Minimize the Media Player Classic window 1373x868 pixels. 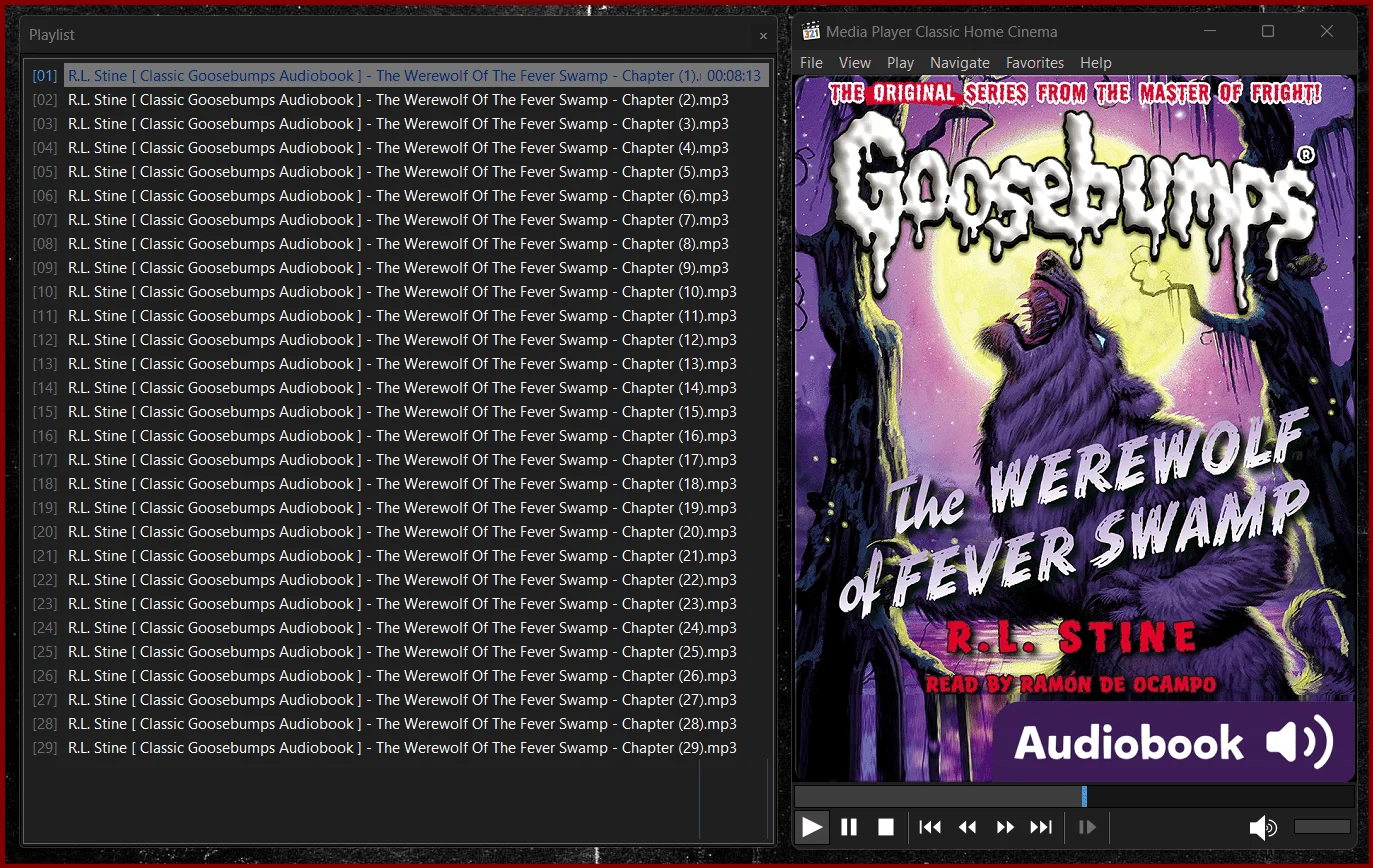[x=1210, y=31]
